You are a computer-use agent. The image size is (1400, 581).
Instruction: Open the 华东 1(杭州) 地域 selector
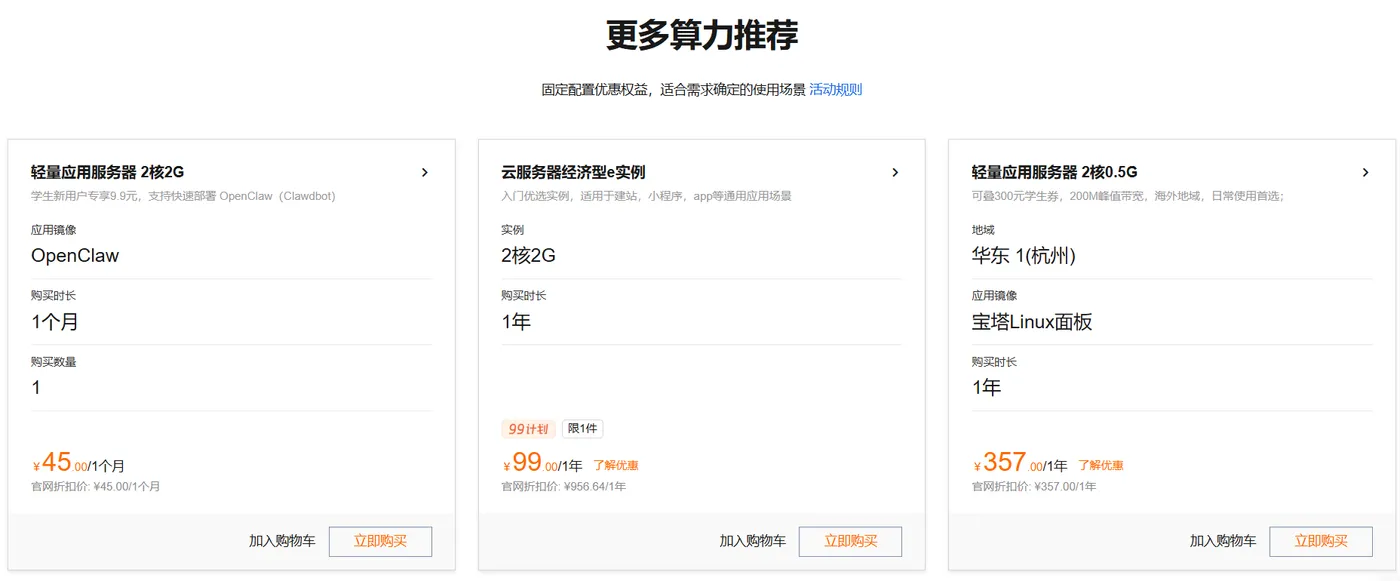pos(1023,256)
